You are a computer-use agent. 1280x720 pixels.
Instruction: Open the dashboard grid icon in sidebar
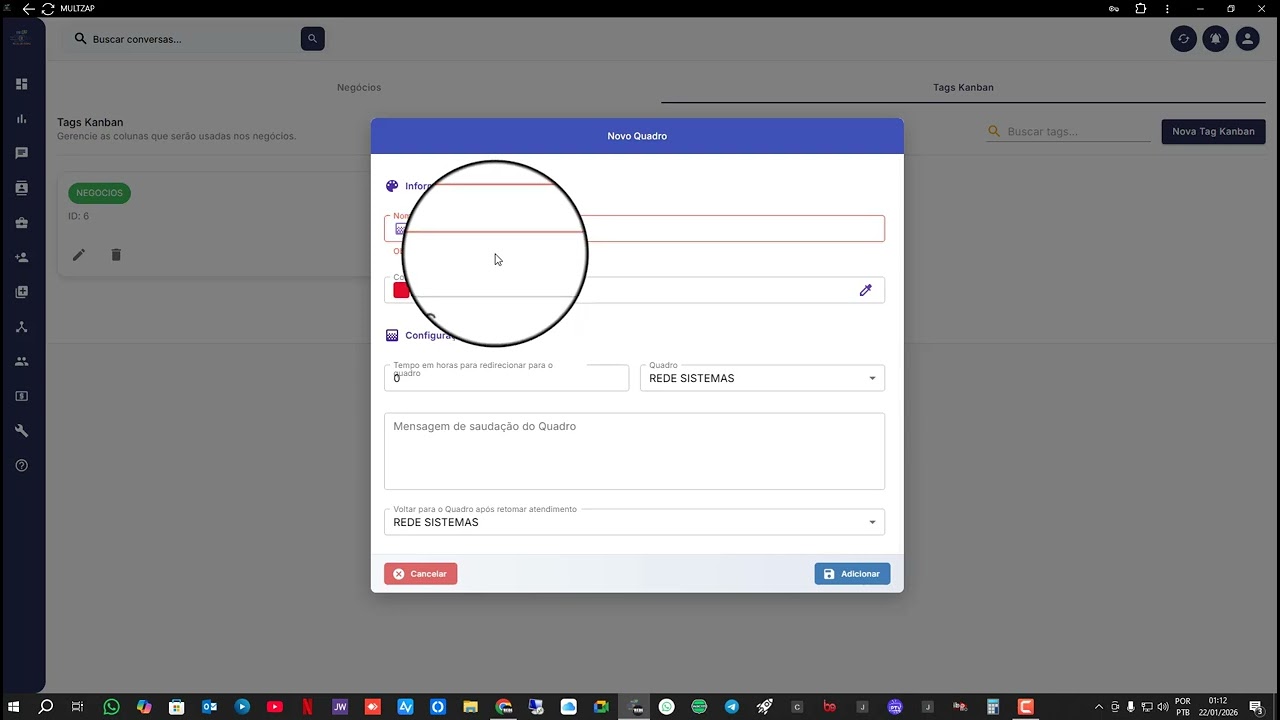(21, 84)
